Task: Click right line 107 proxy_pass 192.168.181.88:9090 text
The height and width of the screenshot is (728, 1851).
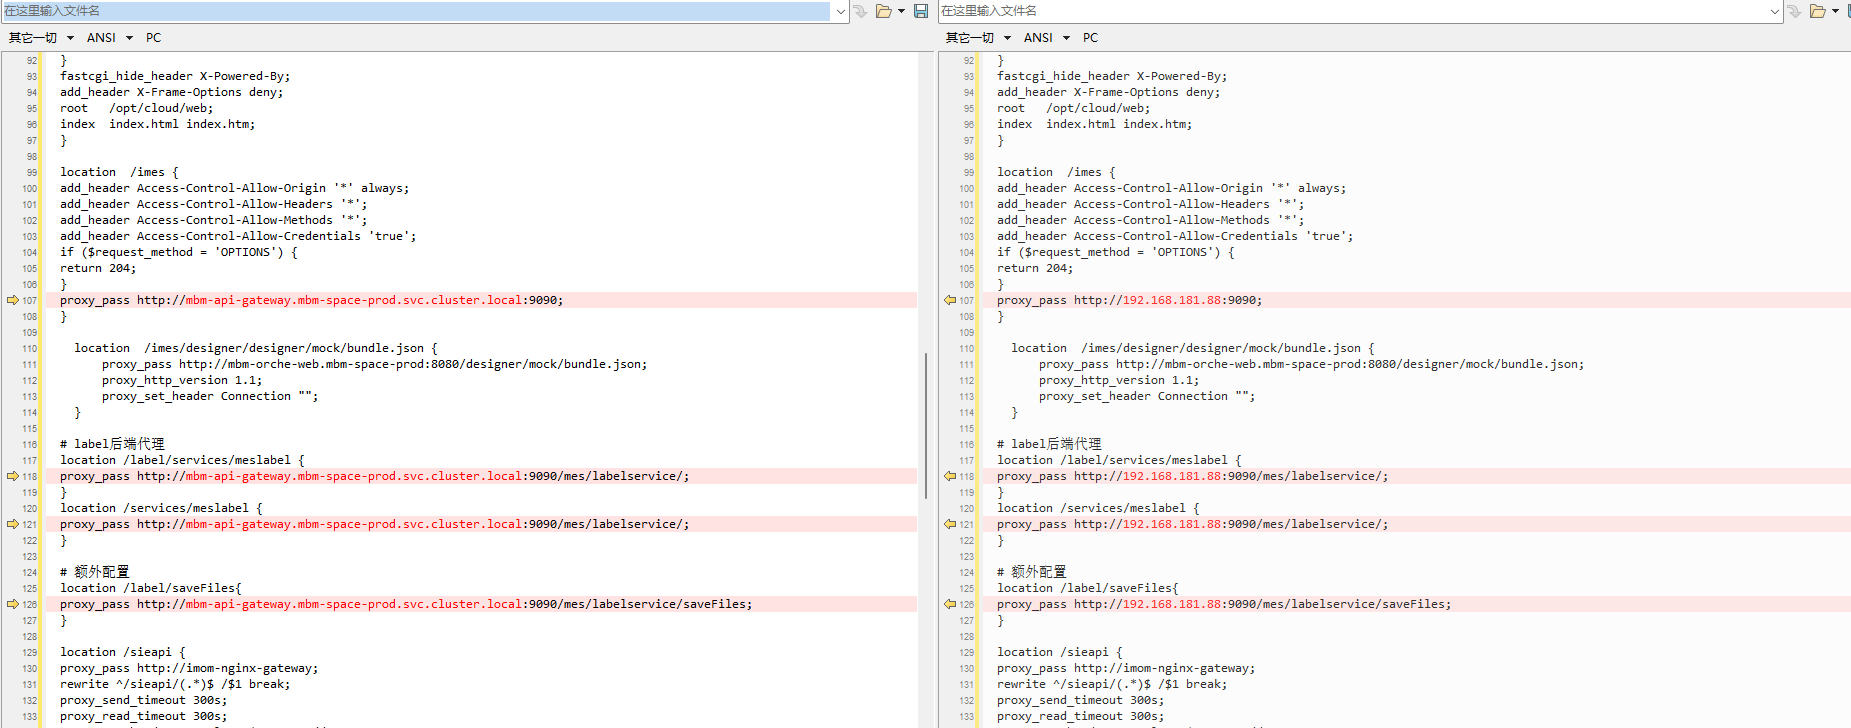Action: pos(1129,300)
